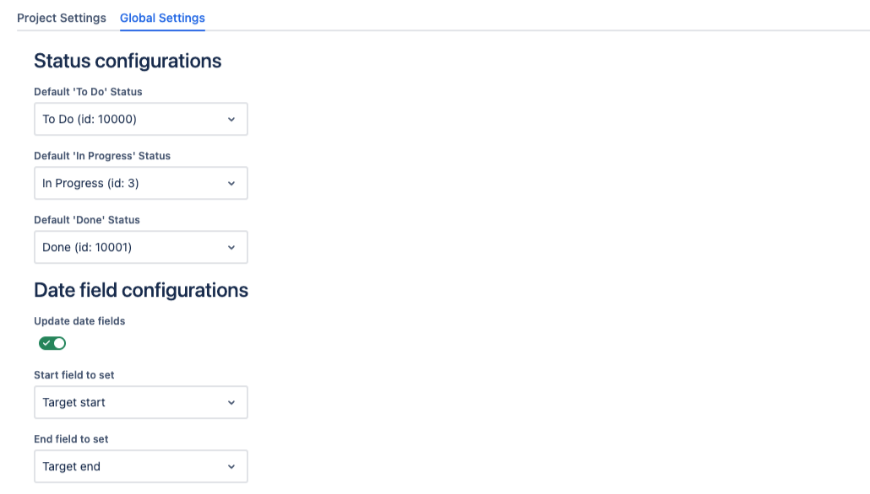Image resolution: width=870 pixels, height=494 pixels.
Task: Open the 'To Do (id: 10000)' combo box
Action: pyautogui.click(x=140, y=119)
